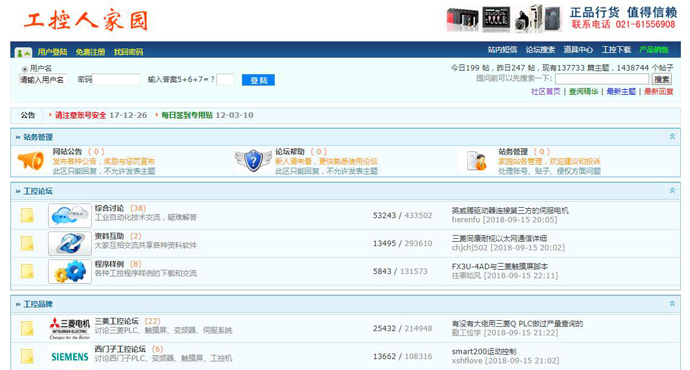This screenshot has height=370, width=690.
Task: Click yellow folder icon beside 三菱工控论坛
Action: click(27, 328)
